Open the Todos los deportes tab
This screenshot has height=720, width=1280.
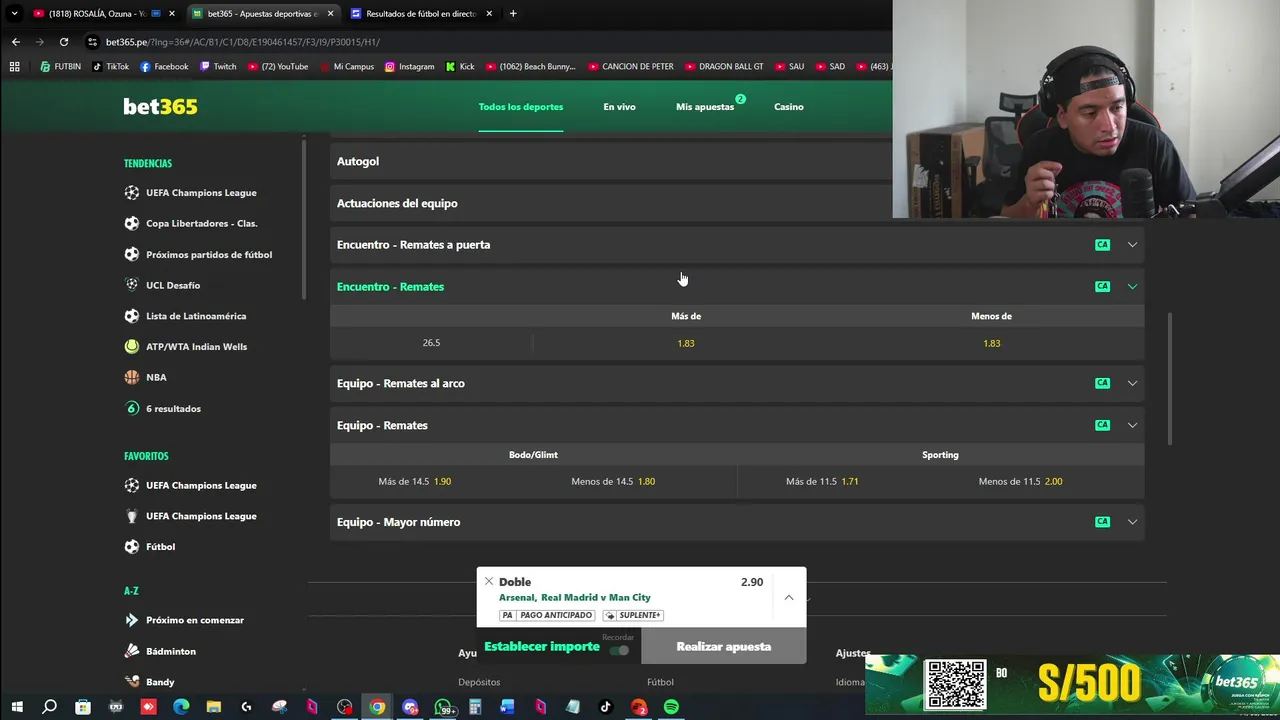tap(521, 107)
